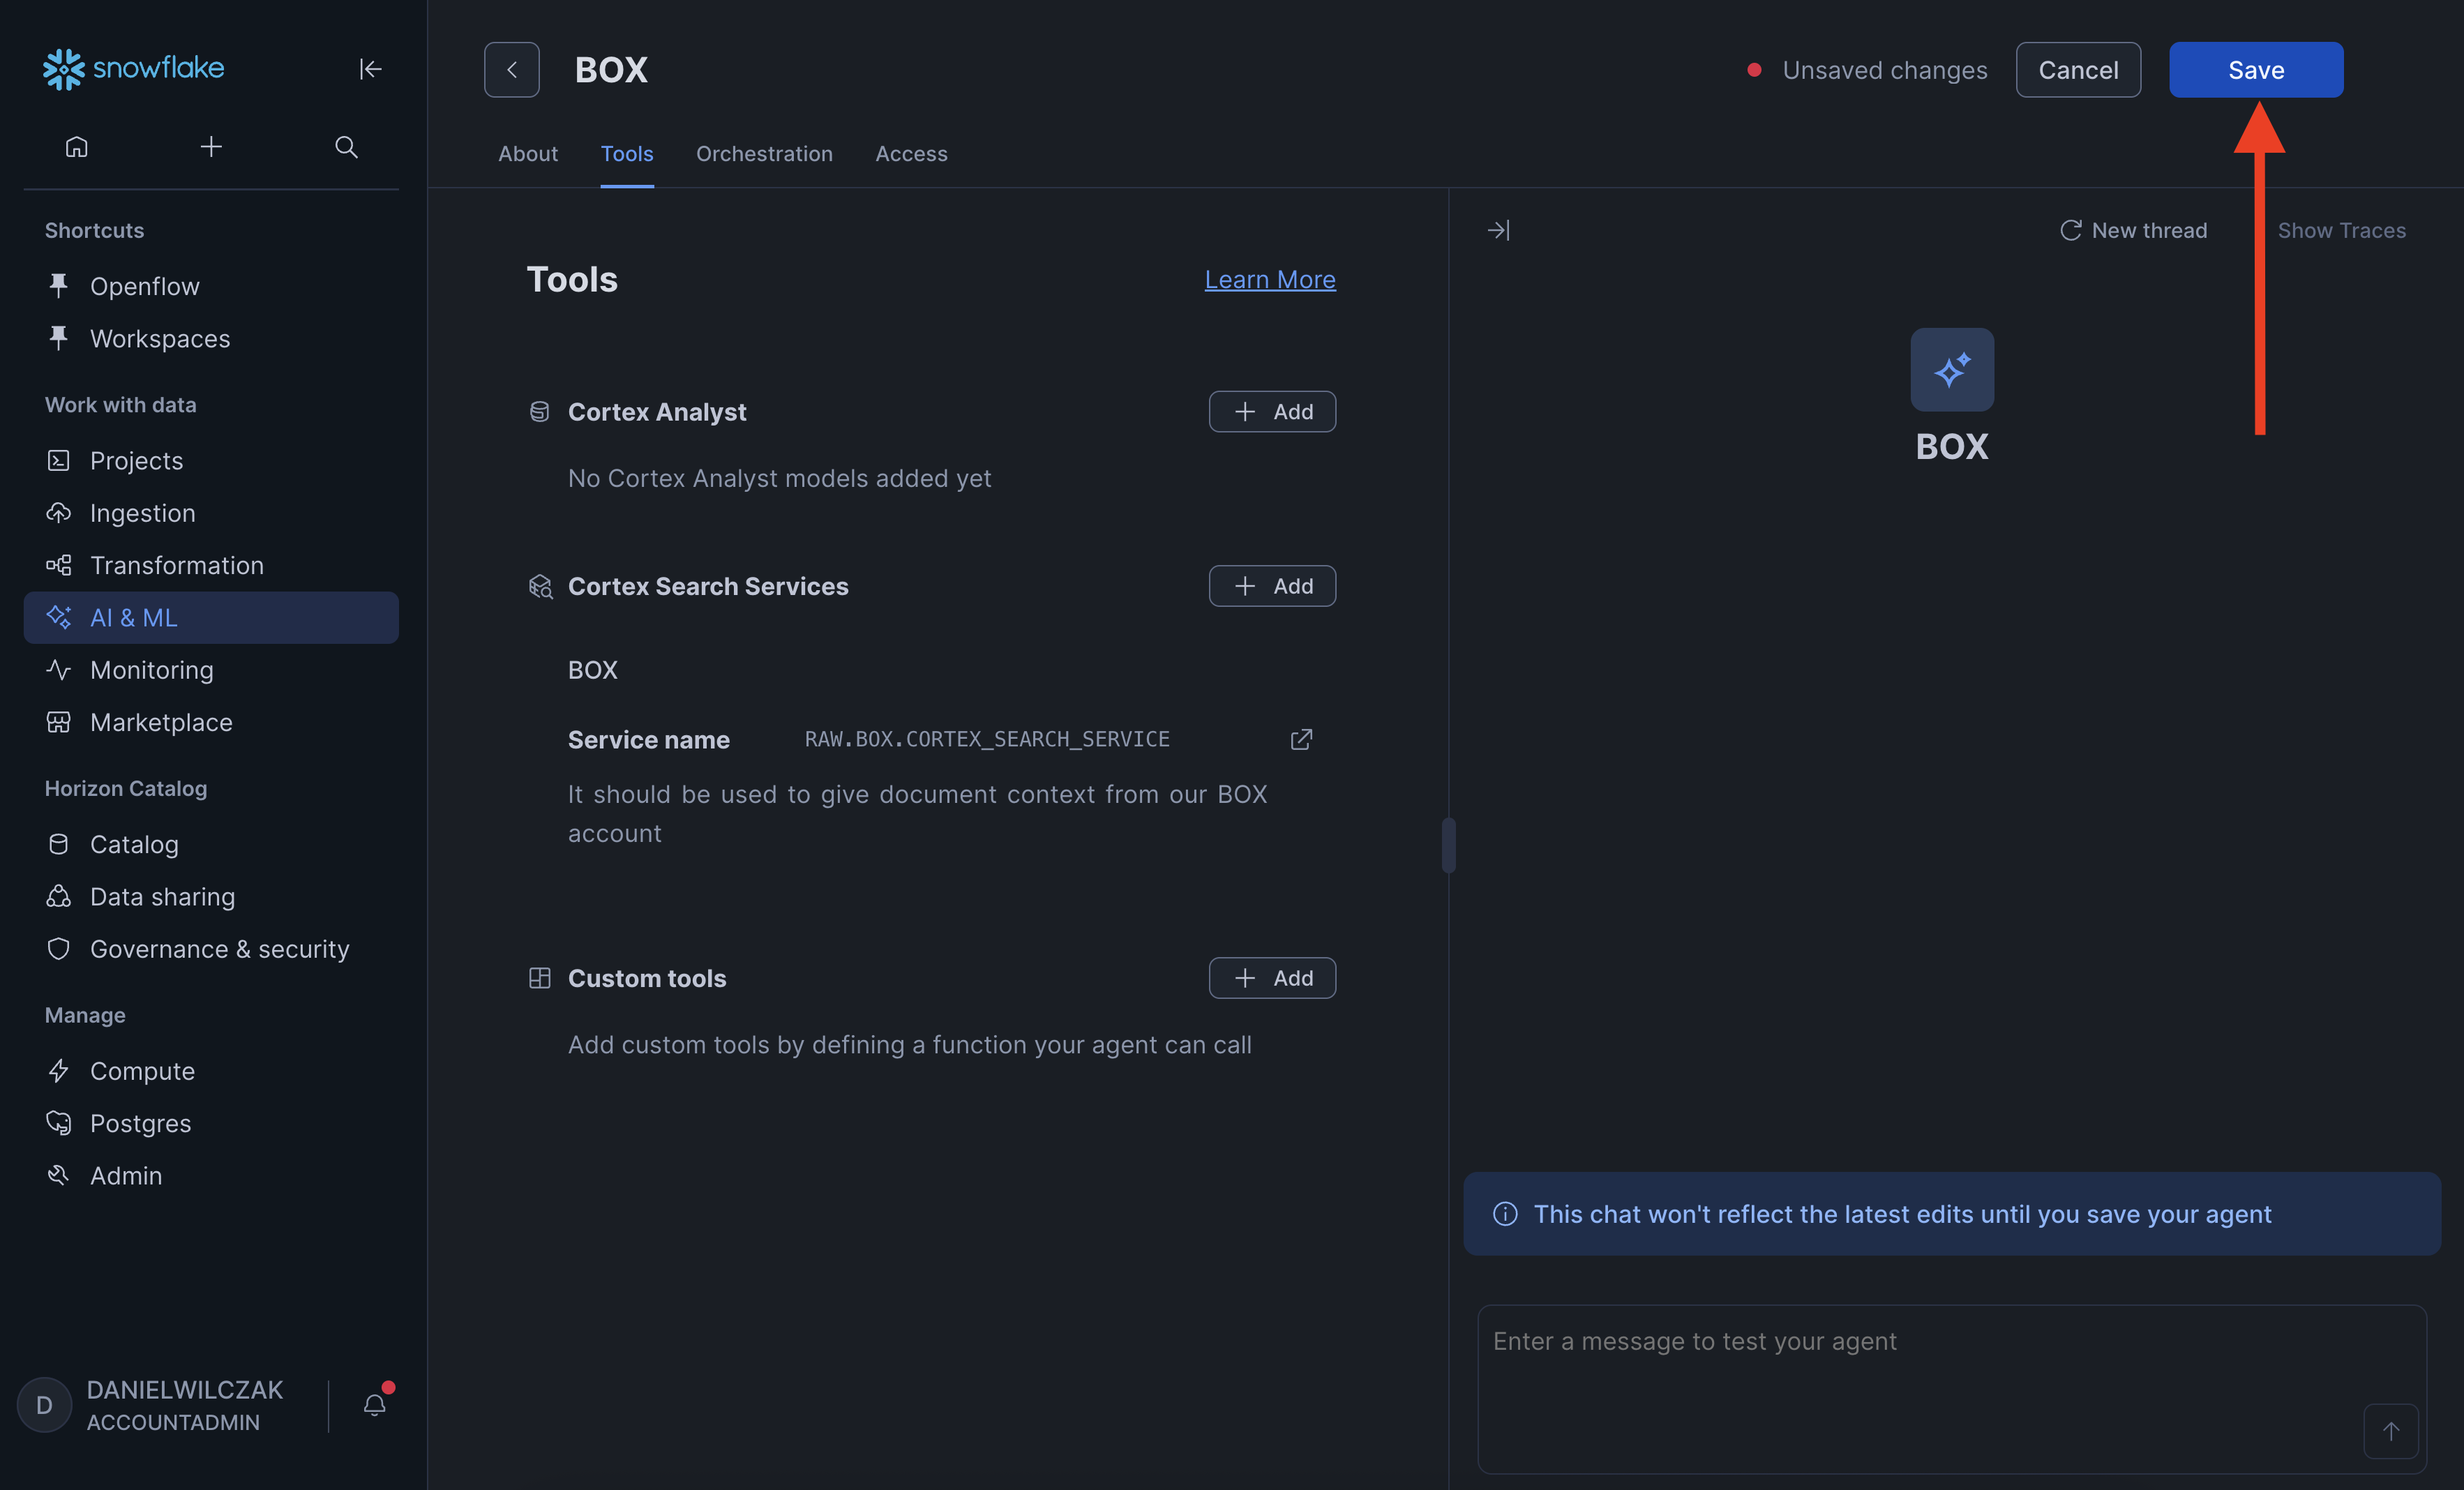2464x1490 pixels.
Task: Click the send message arrow button
Action: coord(2390,1431)
